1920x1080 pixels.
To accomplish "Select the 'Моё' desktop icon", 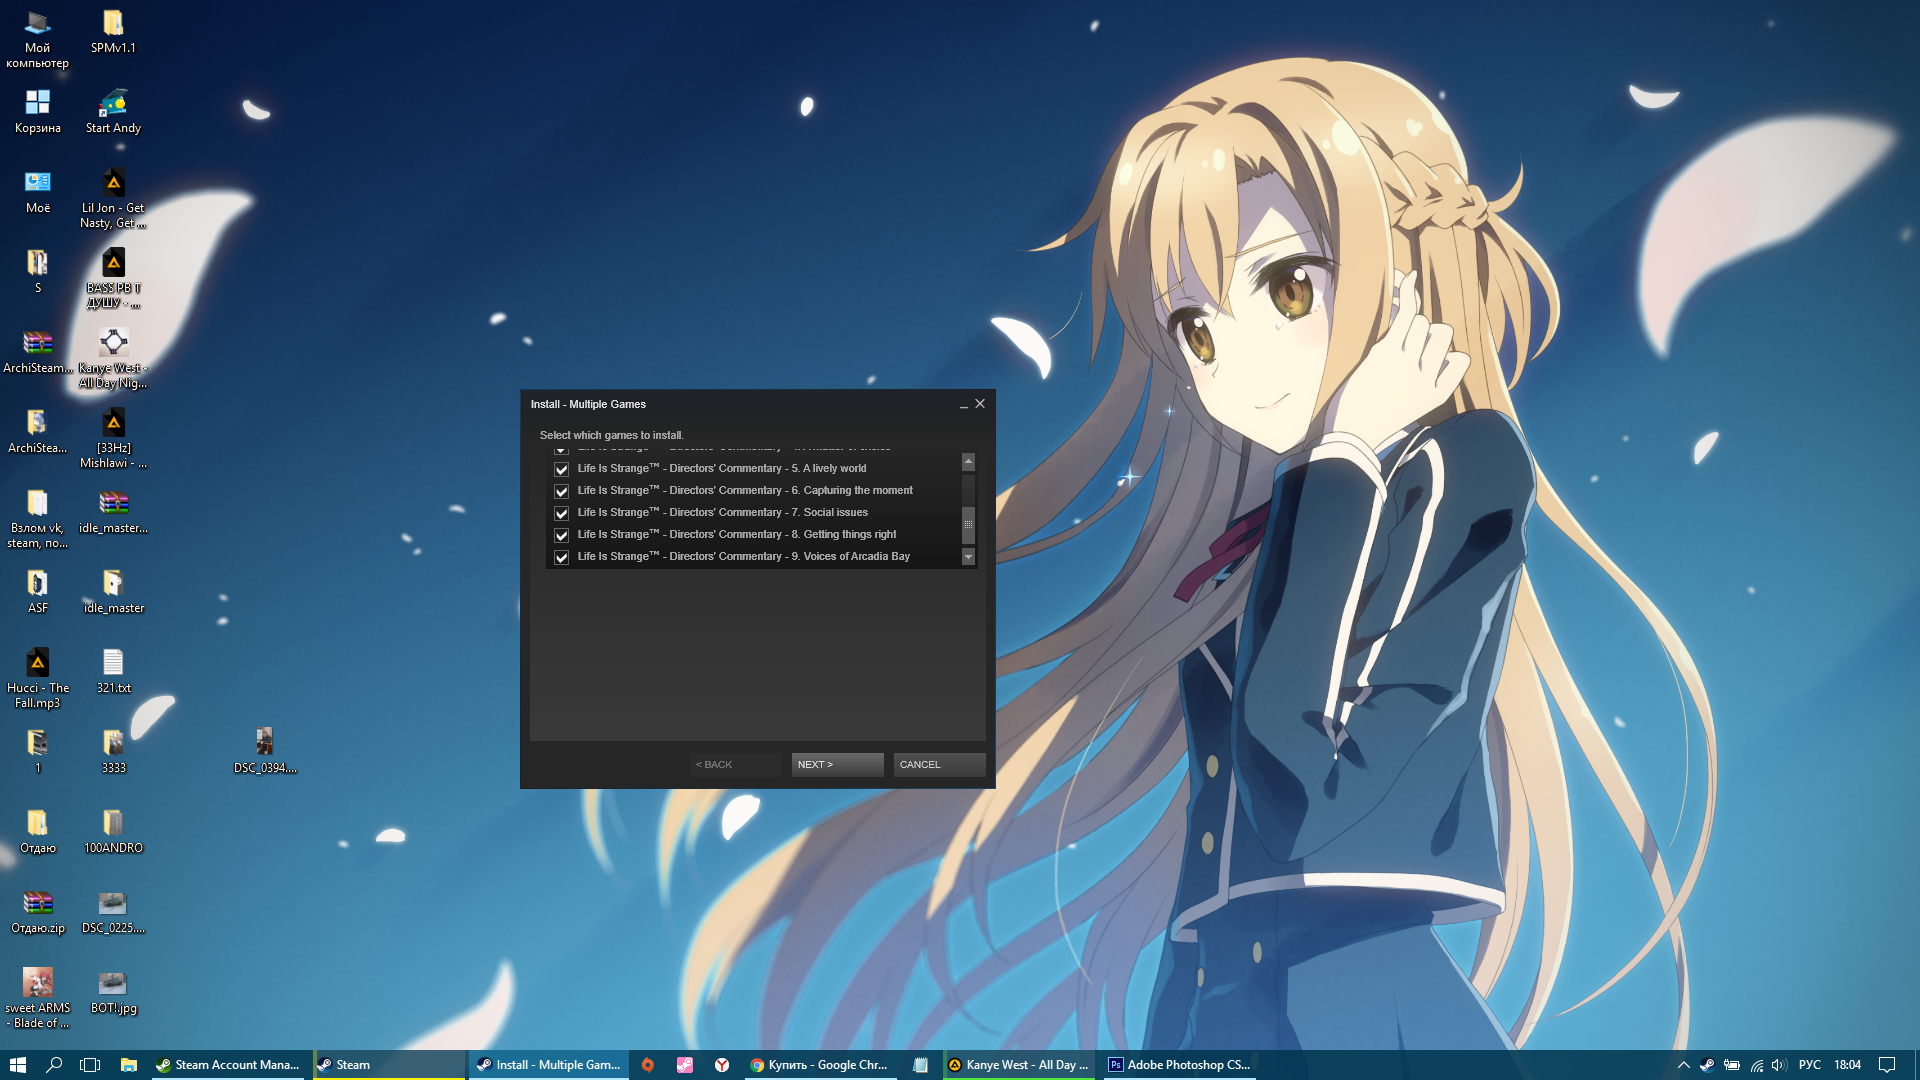I will [x=38, y=191].
